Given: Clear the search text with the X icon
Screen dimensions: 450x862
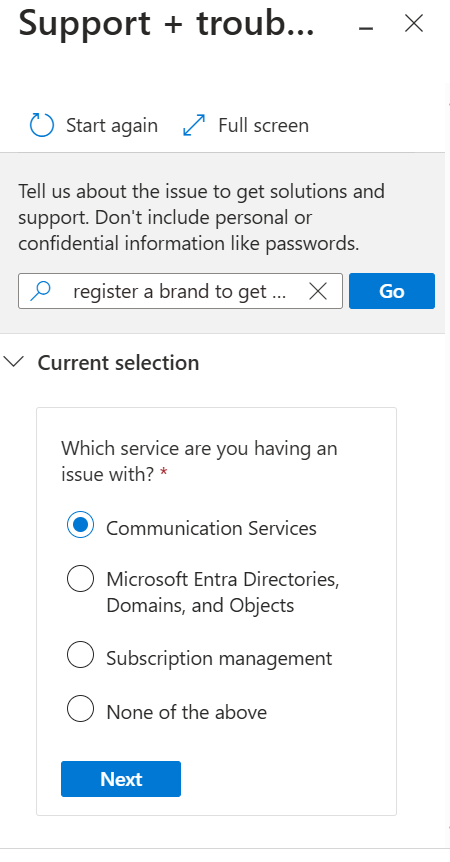Looking at the screenshot, I should (318, 291).
